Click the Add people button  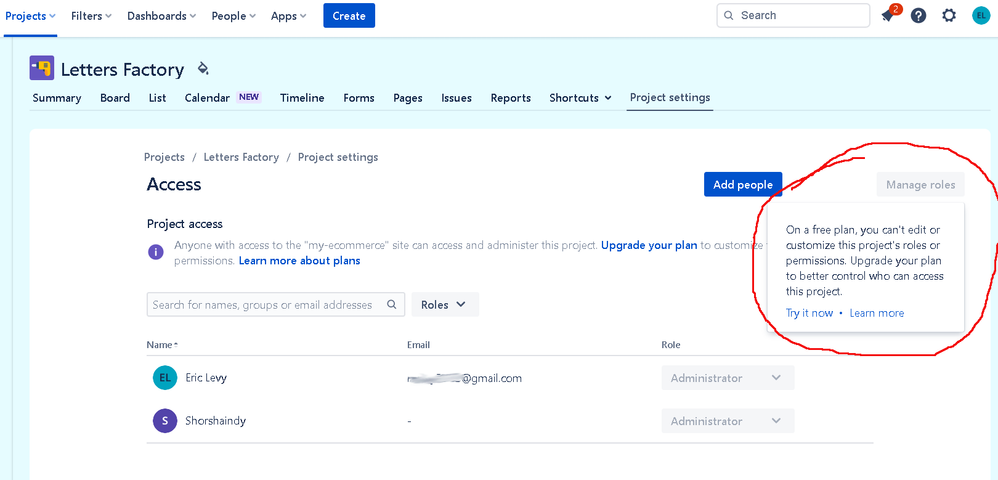pyautogui.click(x=743, y=185)
